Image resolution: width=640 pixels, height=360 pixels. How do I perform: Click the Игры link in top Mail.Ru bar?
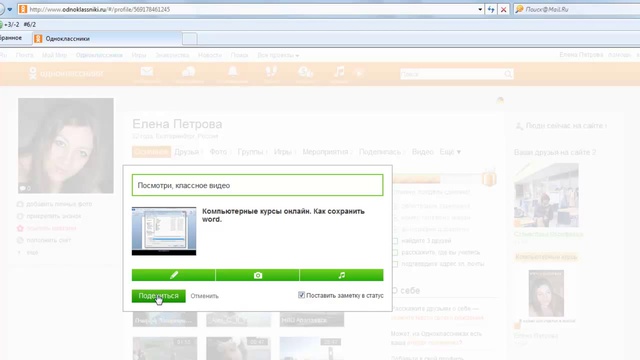click(x=139, y=55)
